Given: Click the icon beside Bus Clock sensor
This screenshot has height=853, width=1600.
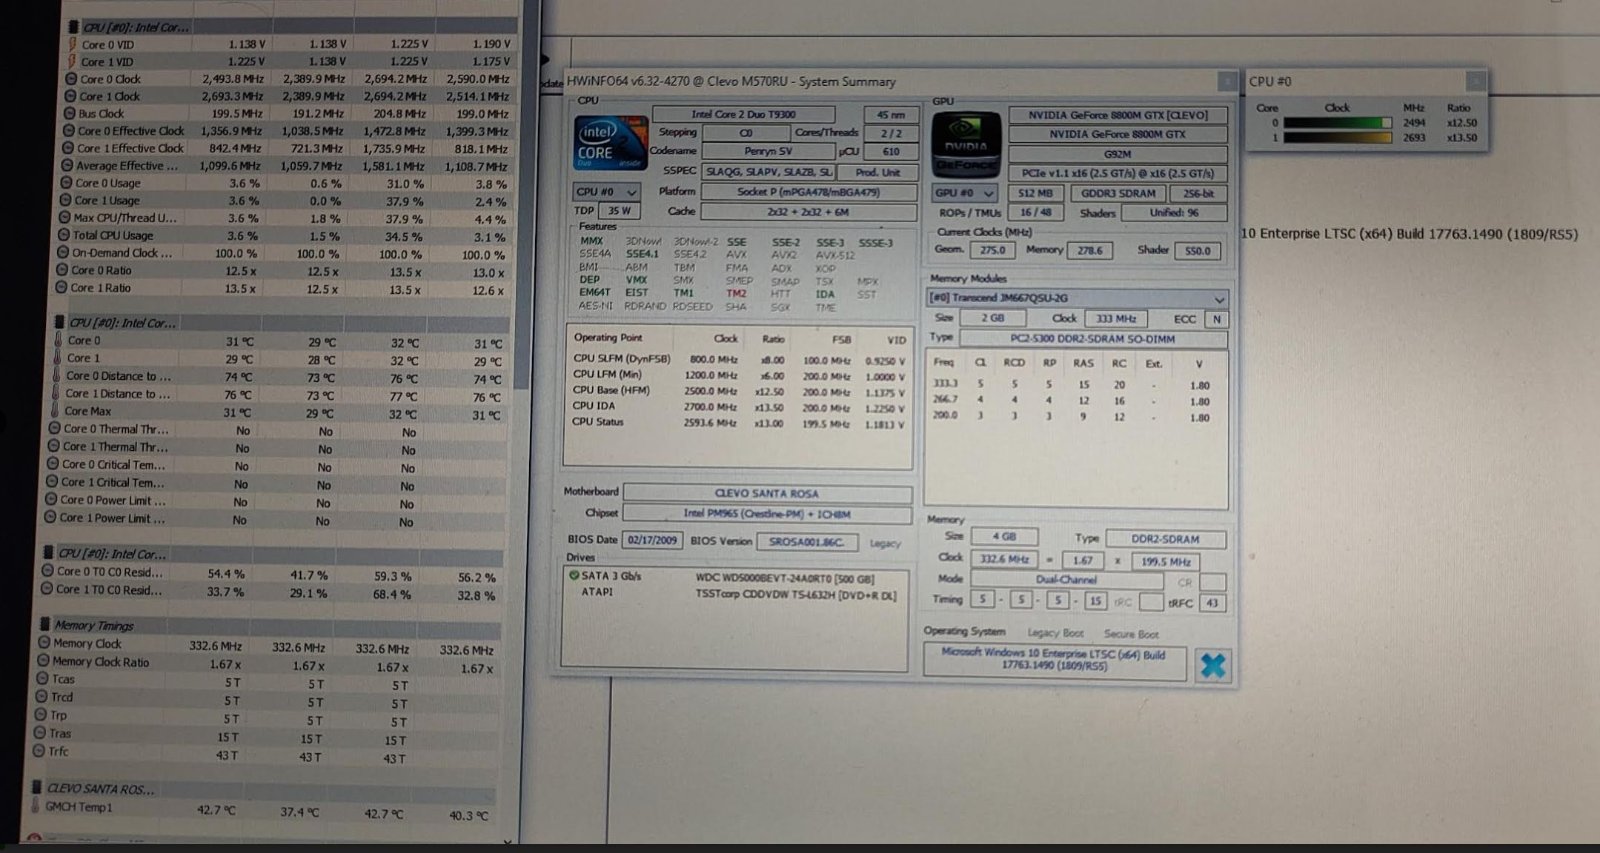Looking at the screenshot, I should (x=69, y=113).
